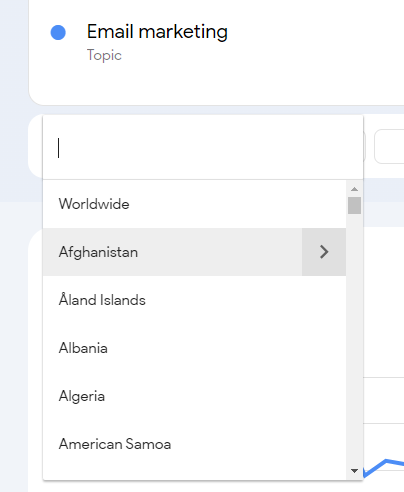Expand Afghanistan subregions with the chevron arrow
The height and width of the screenshot is (492, 404).
click(324, 252)
